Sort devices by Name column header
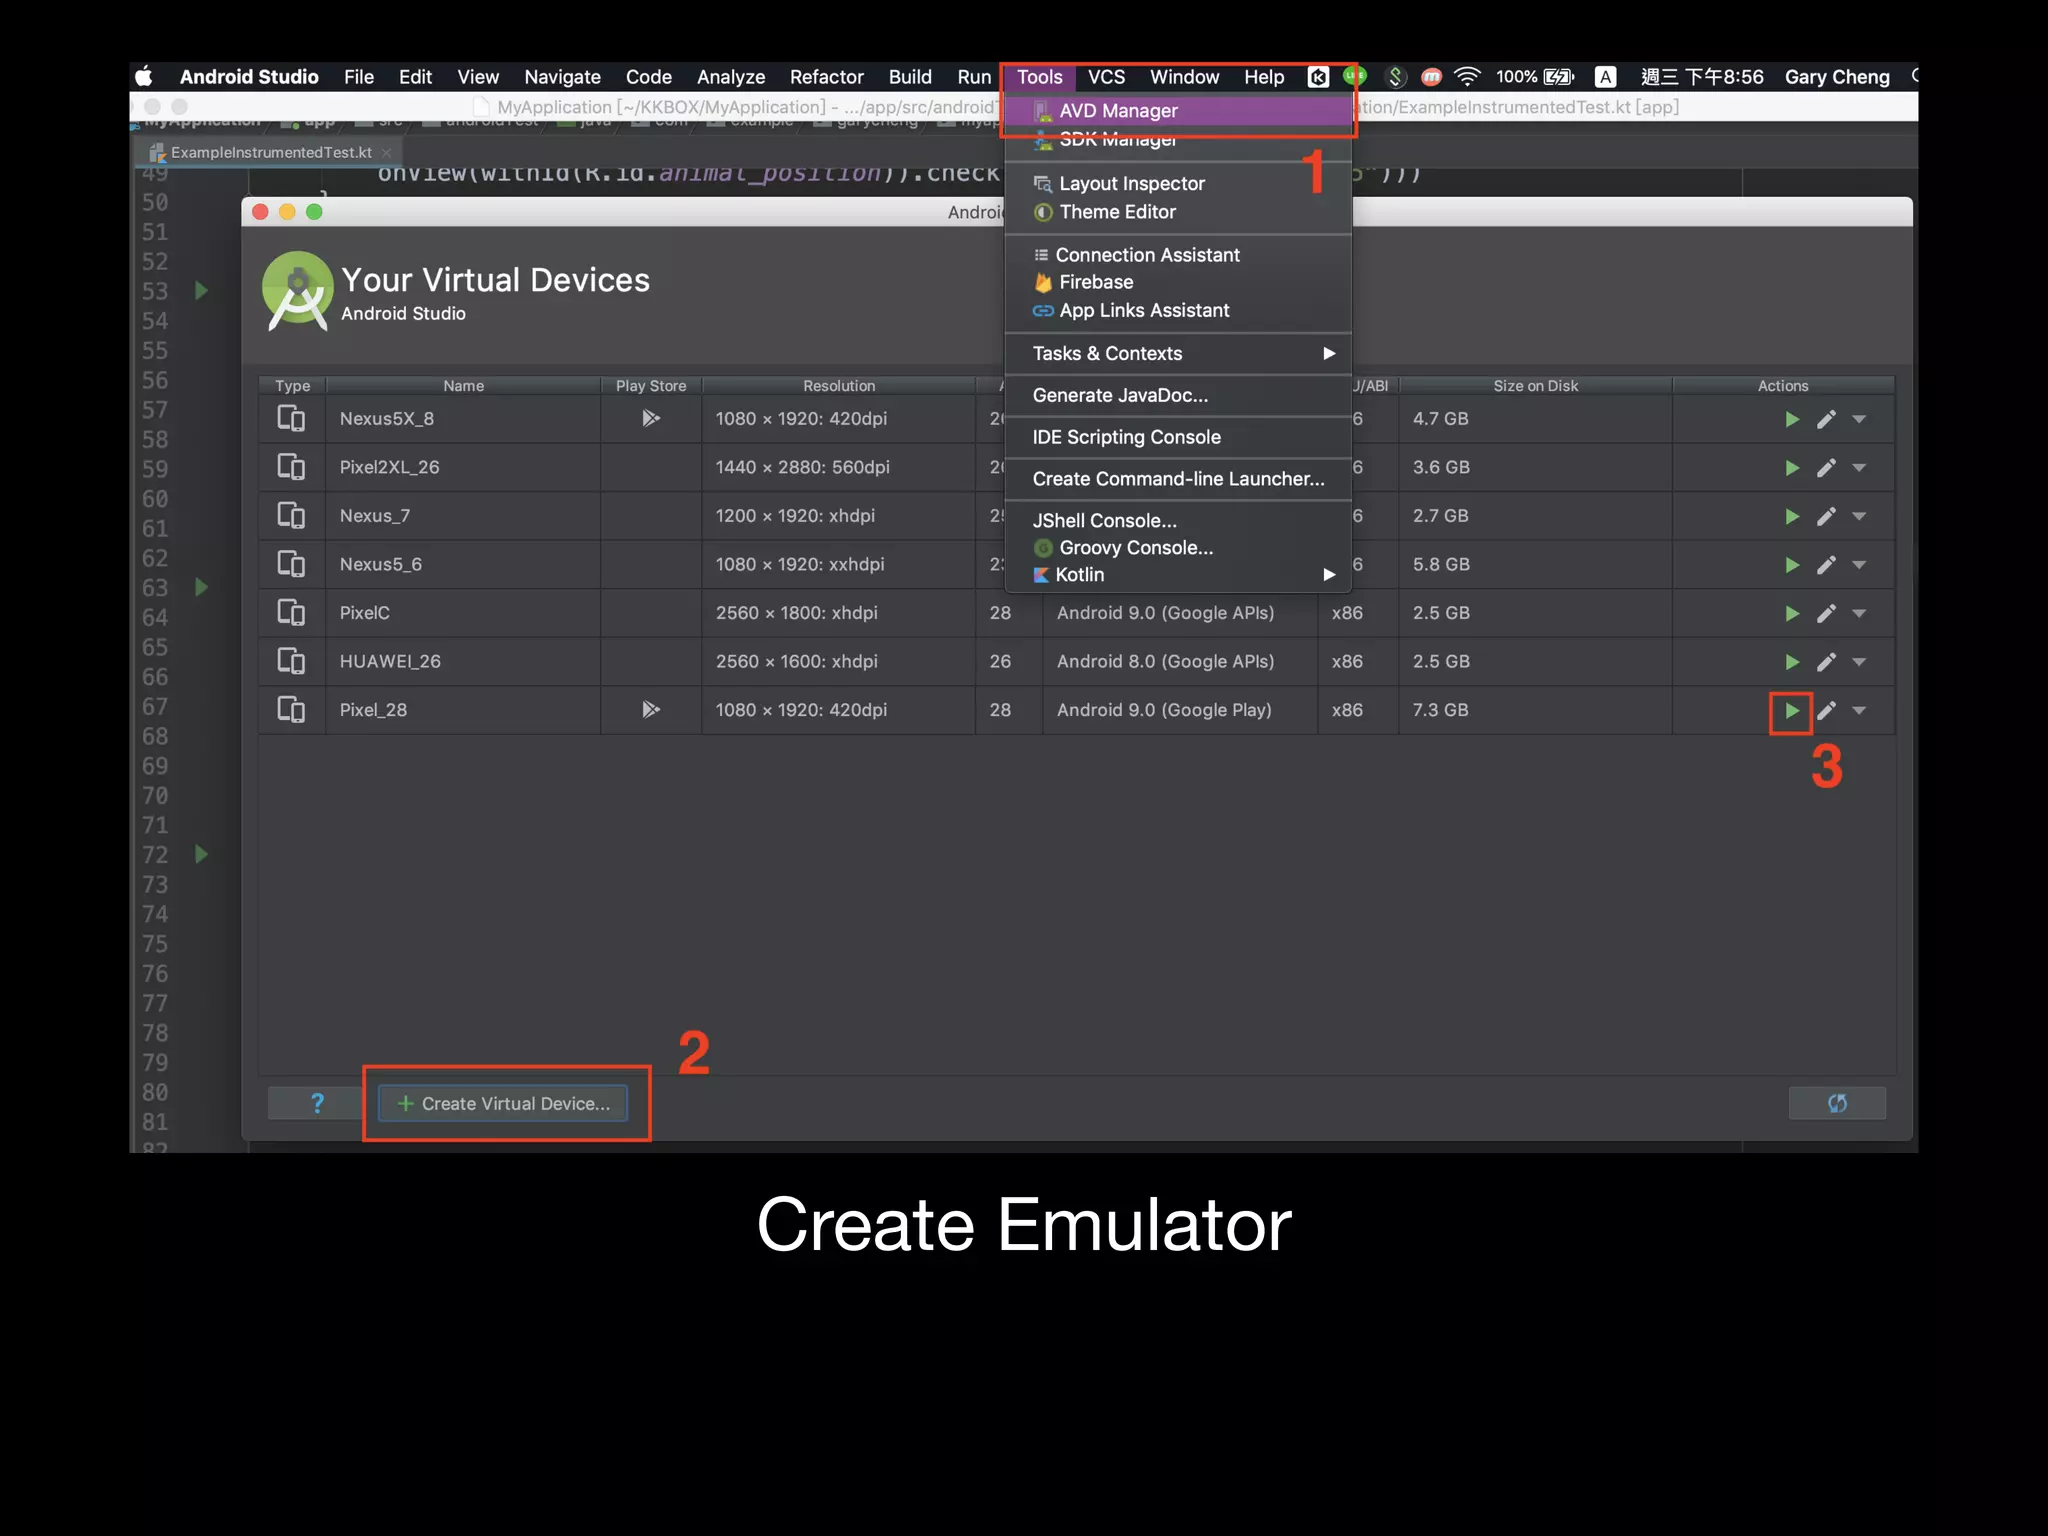This screenshot has height=1536, width=2048. pyautogui.click(x=463, y=386)
